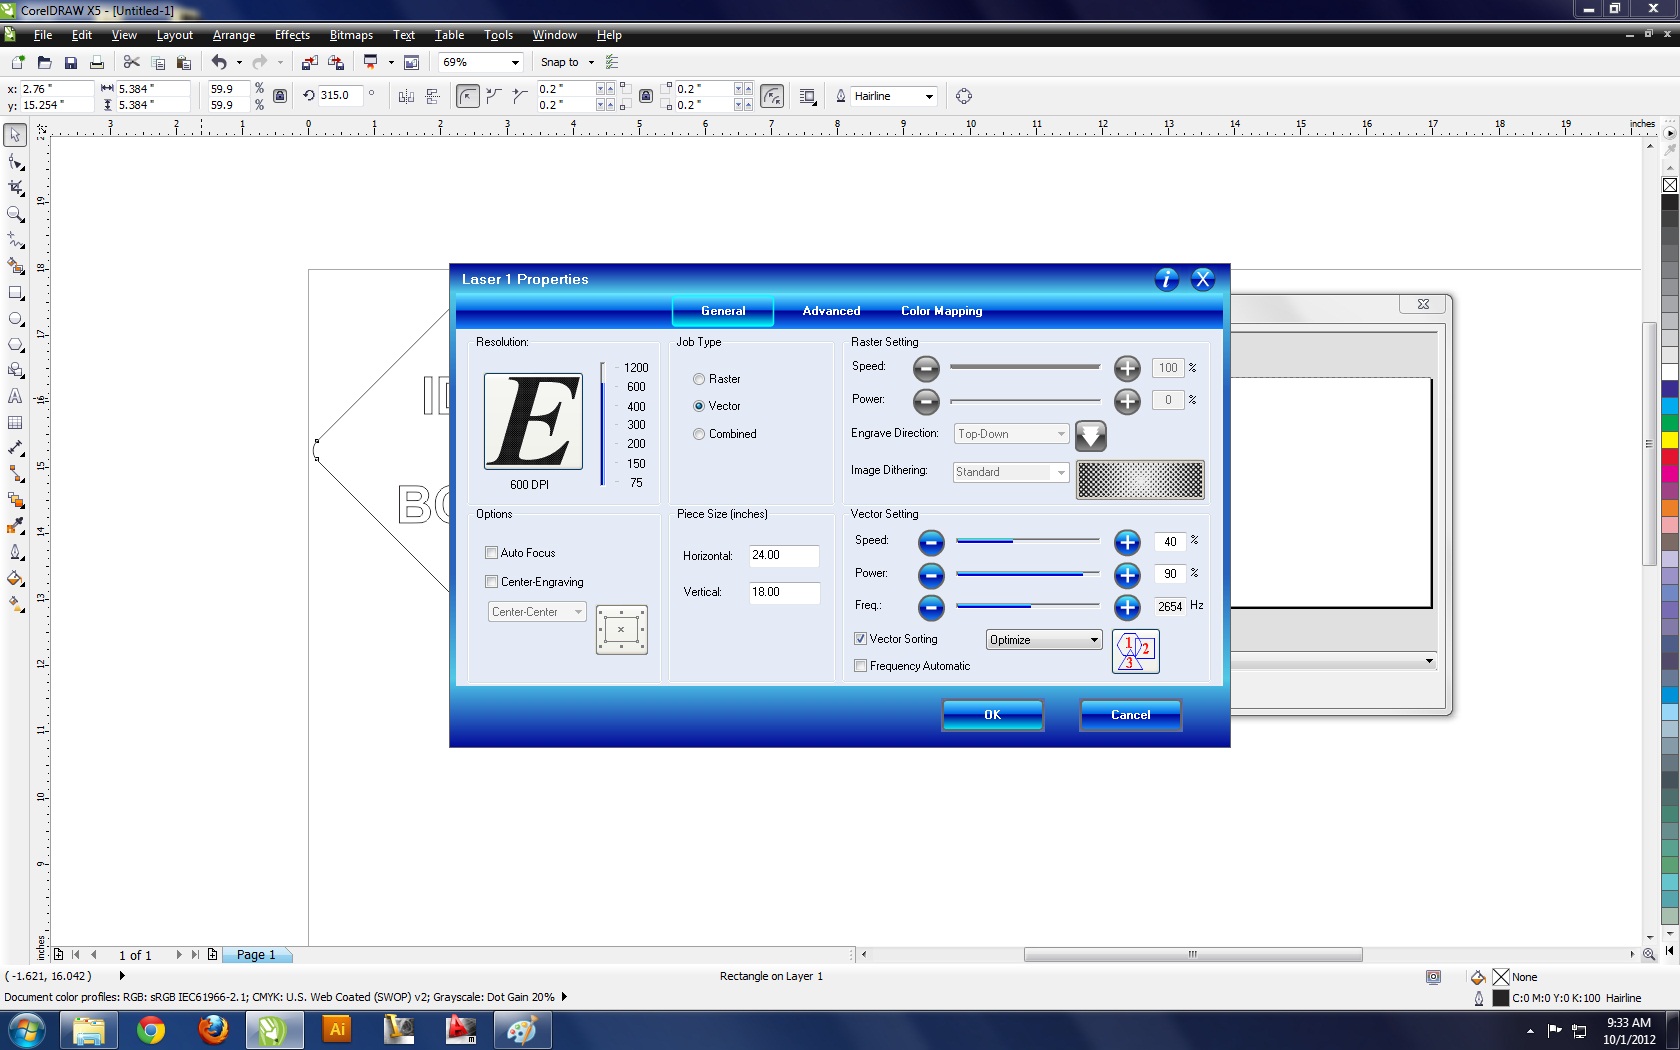
Task: Open the Arrange menu
Action: pyautogui.click(x=234, y=35)
